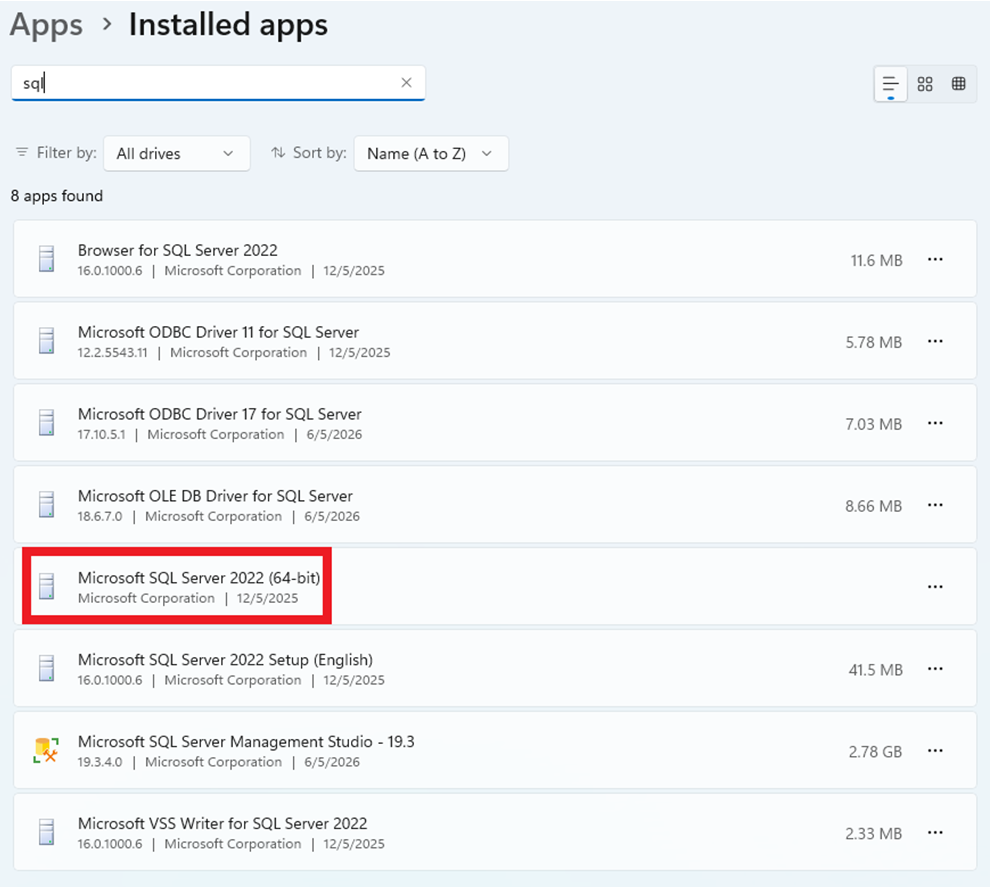
Task: Click the 2.78 GB size value
Action: tap(876, 752)
